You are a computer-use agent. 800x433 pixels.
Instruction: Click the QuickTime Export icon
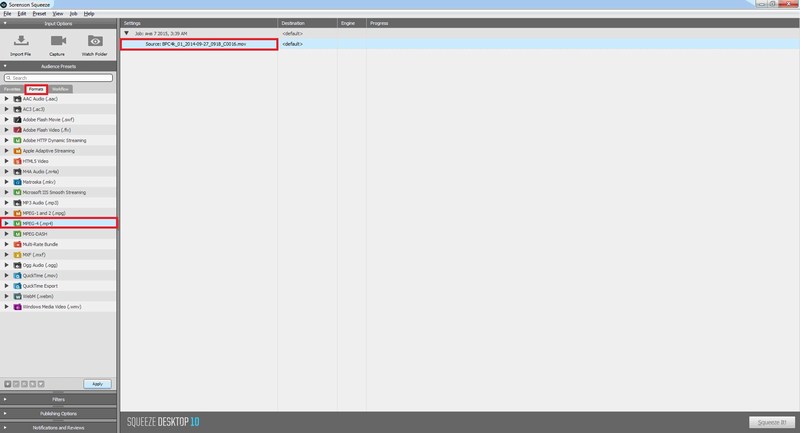[17, 286]
